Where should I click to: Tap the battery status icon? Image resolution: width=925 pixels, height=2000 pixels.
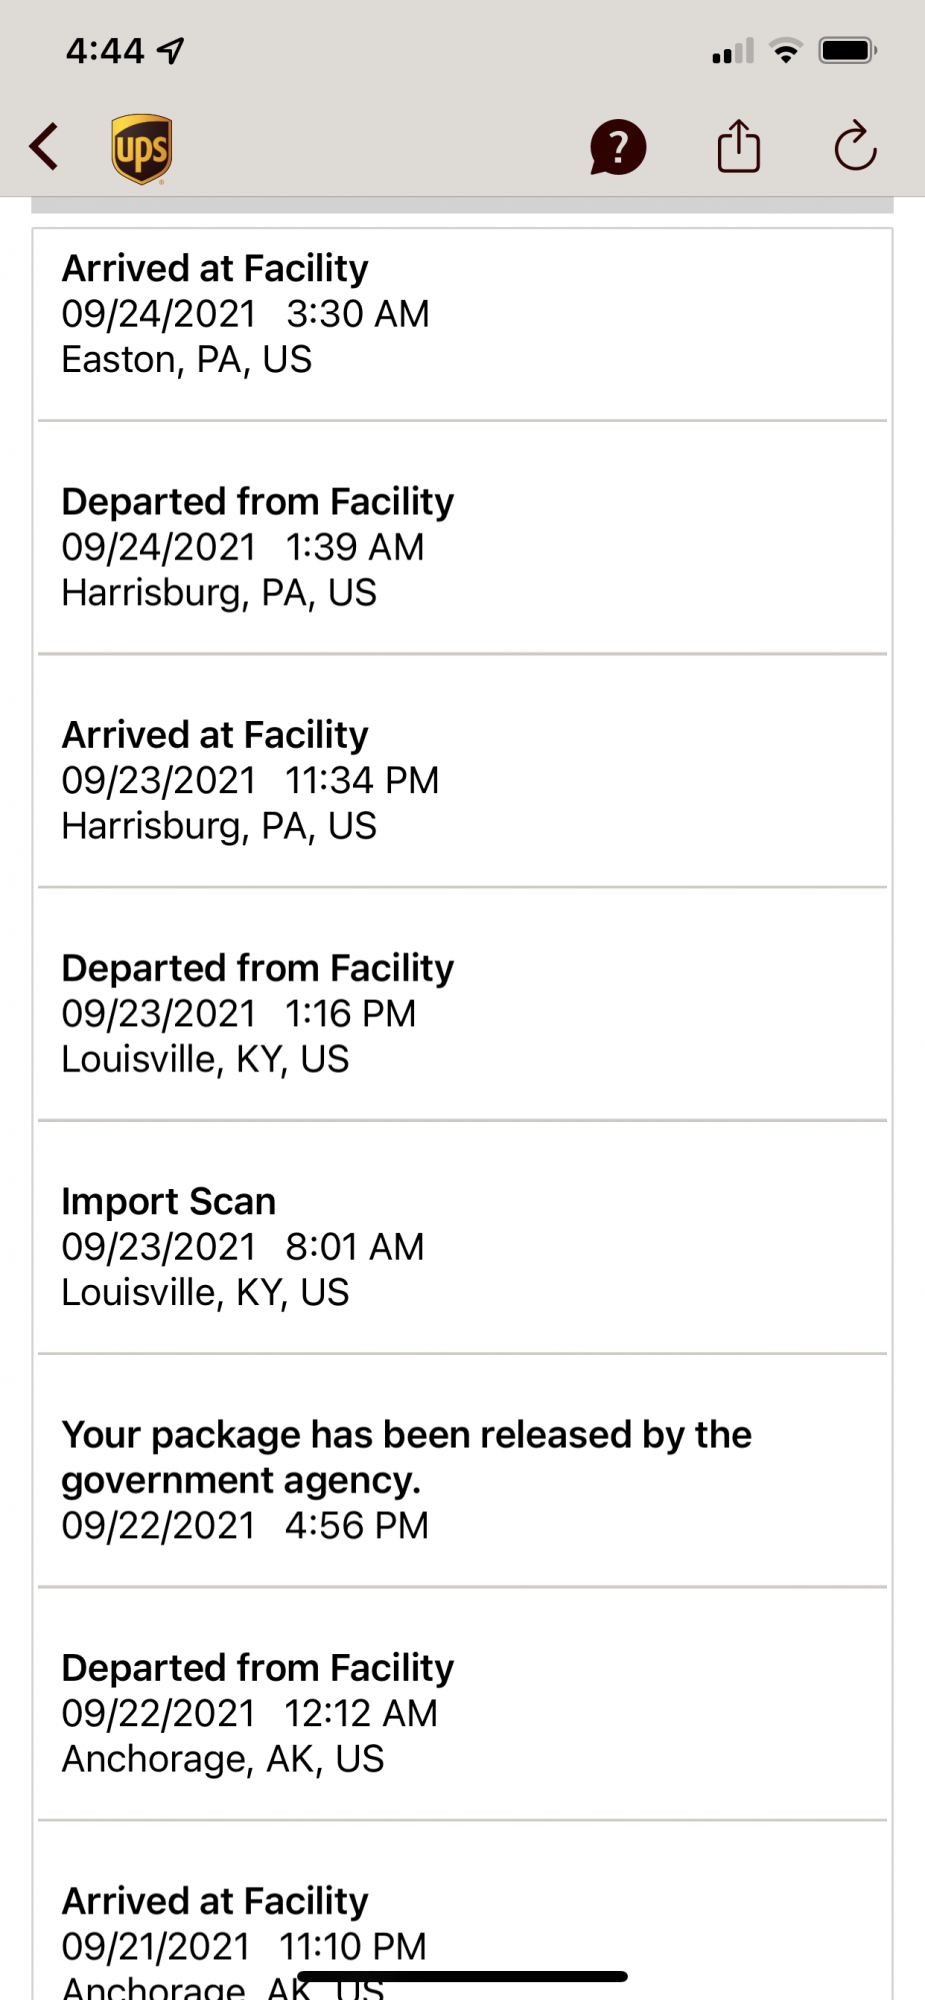tap(847, 50)
